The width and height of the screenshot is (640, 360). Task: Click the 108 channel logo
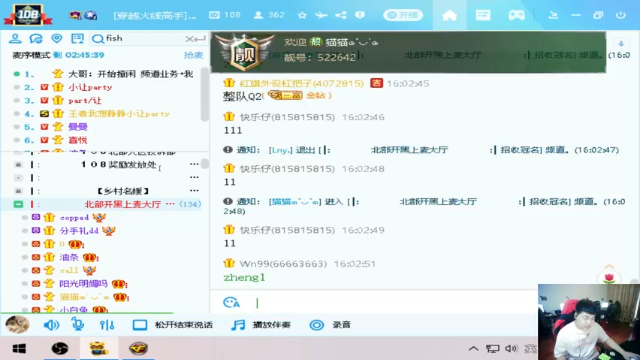[x=28, y=16]
